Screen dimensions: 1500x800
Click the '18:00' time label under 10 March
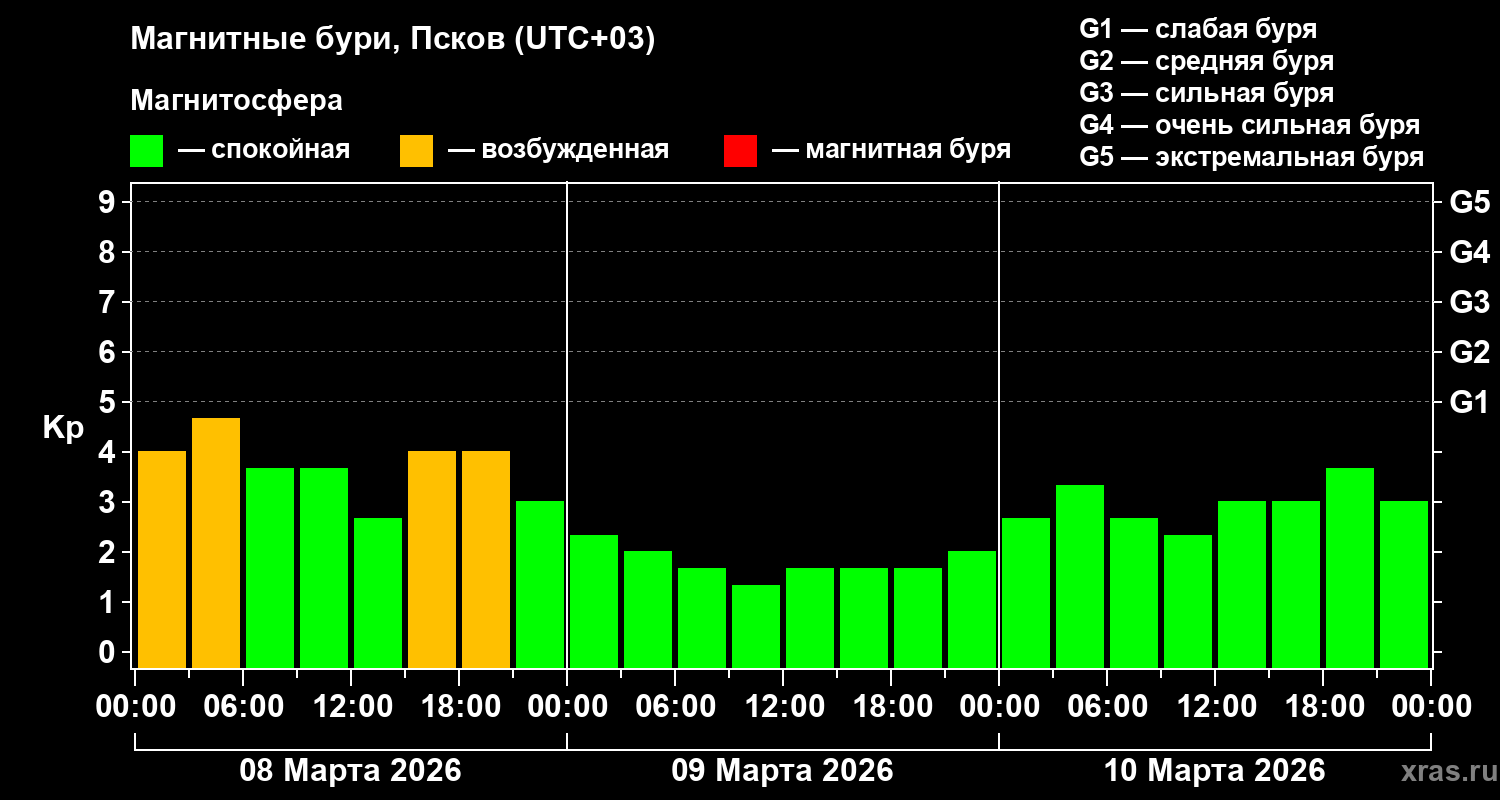tap(1323, 707)
